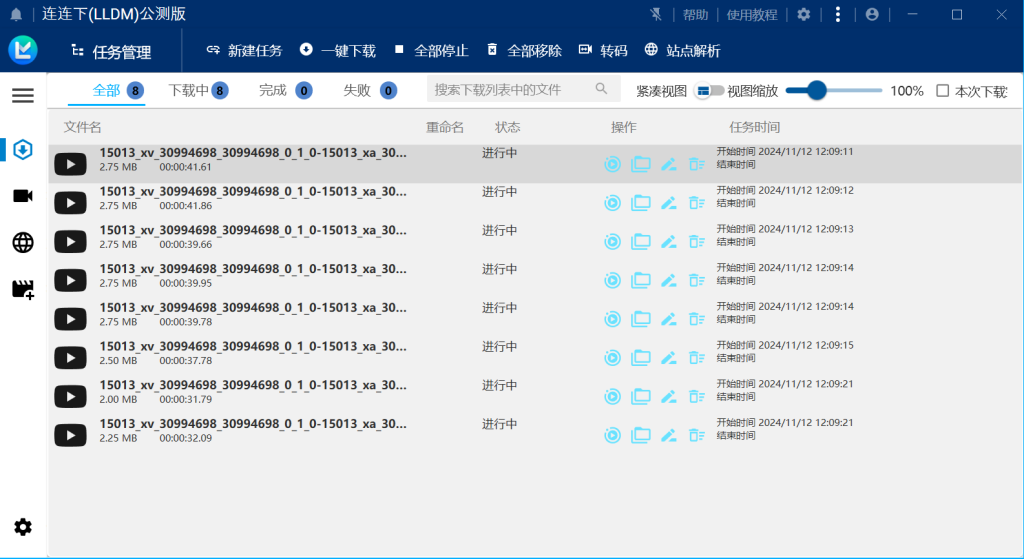This screenshot has height=559, width=1024.
Task: Click the notification bell in title bar
Action: pyautogui.click(x=16, y=14)
